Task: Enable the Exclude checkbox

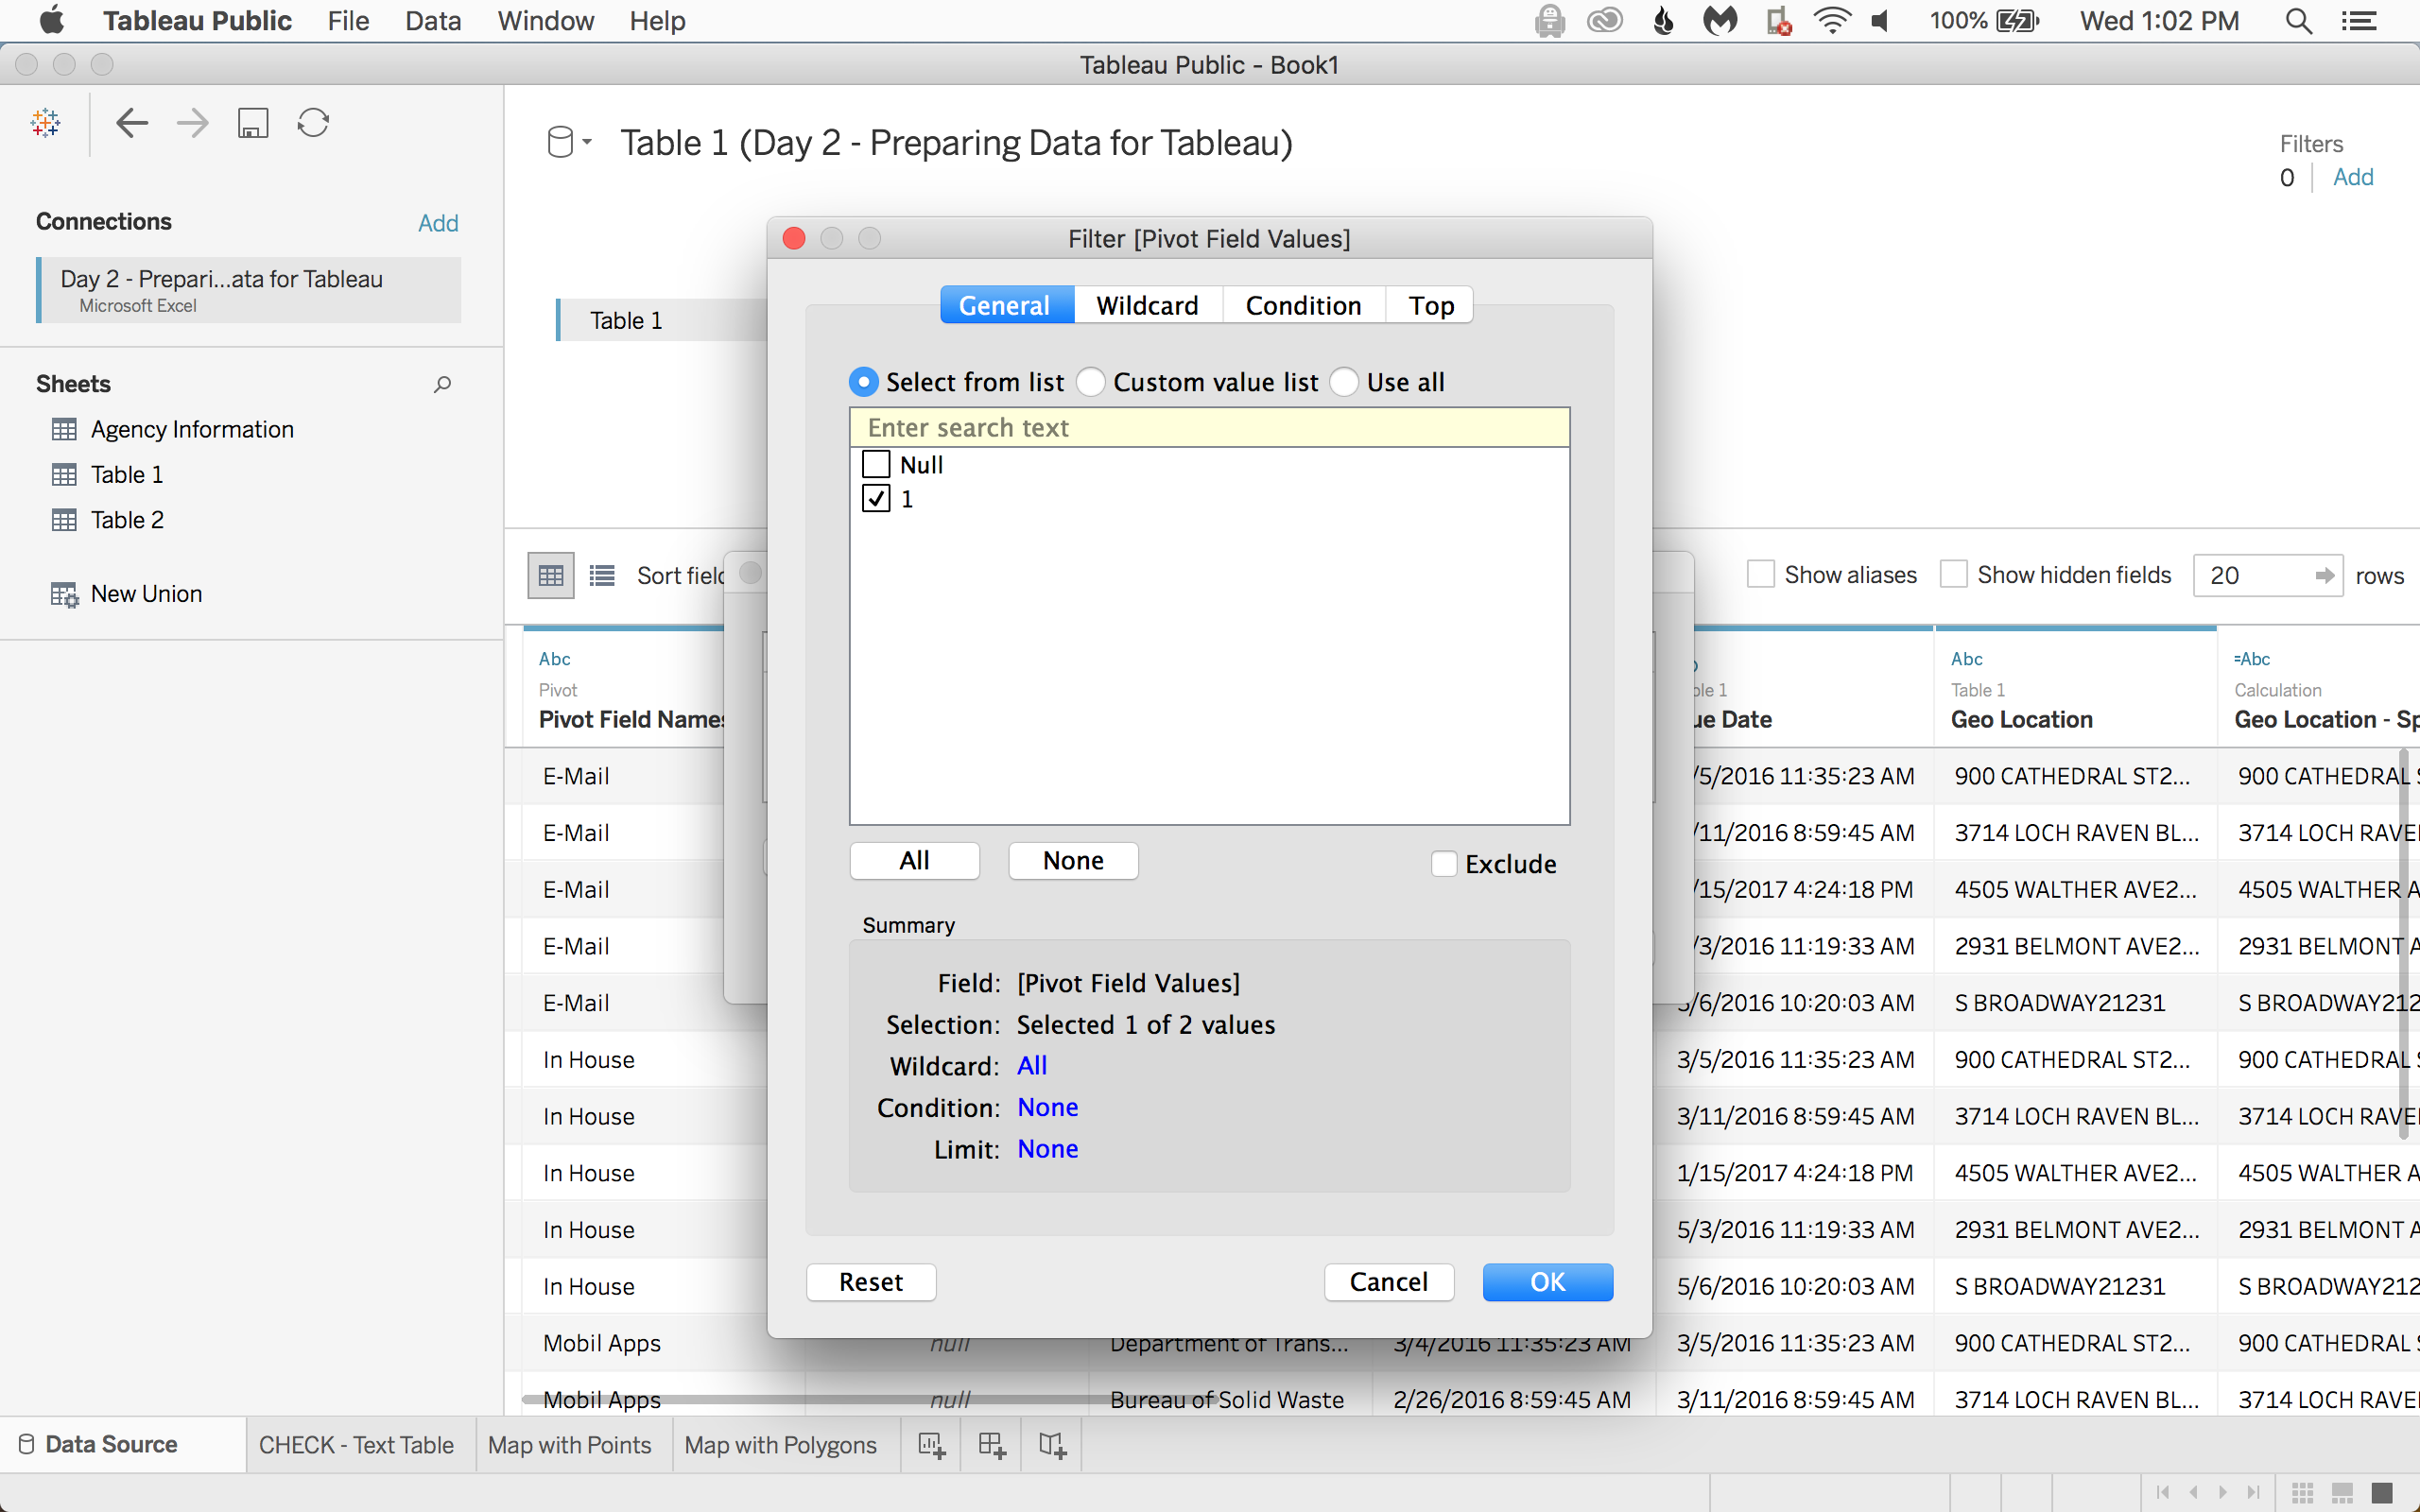Action: 1444,863
